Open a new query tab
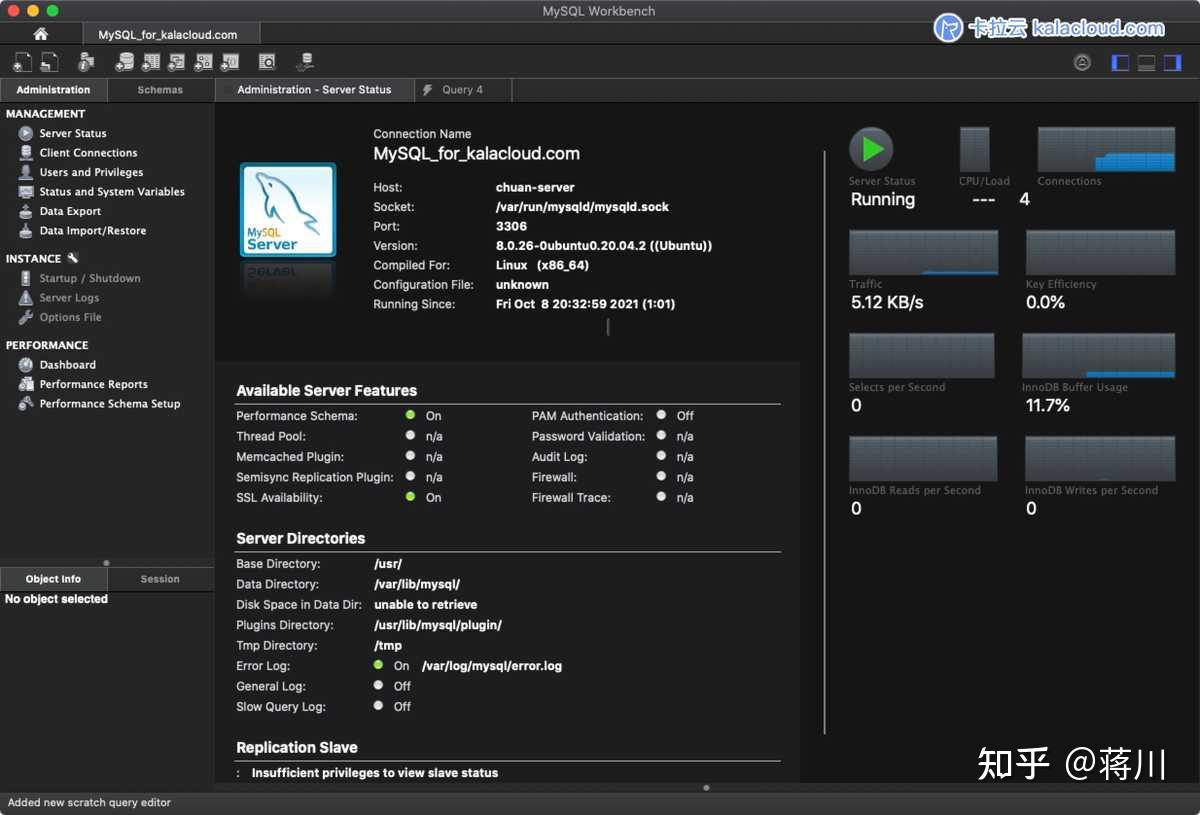This screenshot has width=1200, height=815. [x=22, y=61]
